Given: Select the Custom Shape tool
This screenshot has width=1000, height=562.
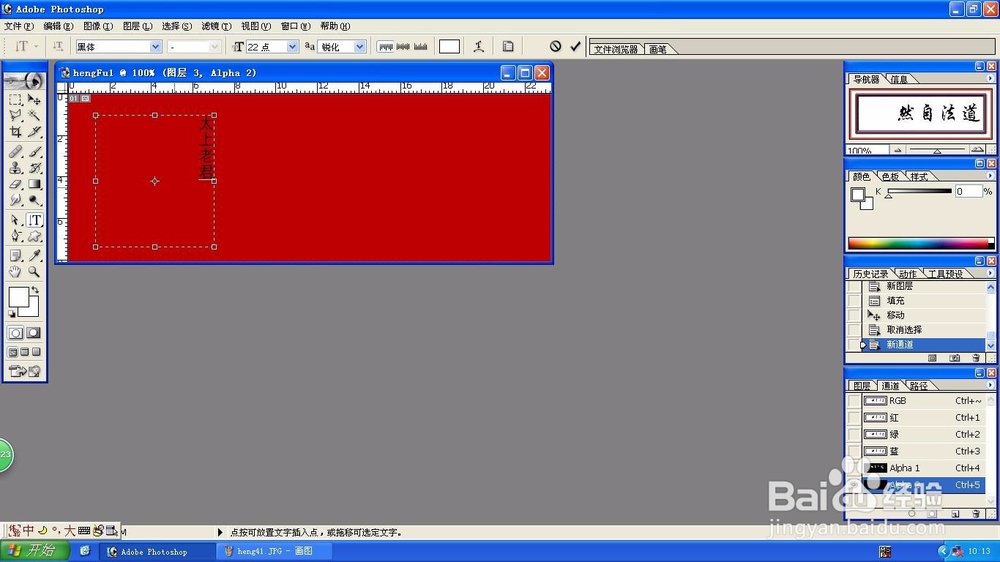Looking at the screenshot, I should tap(34, 236).
